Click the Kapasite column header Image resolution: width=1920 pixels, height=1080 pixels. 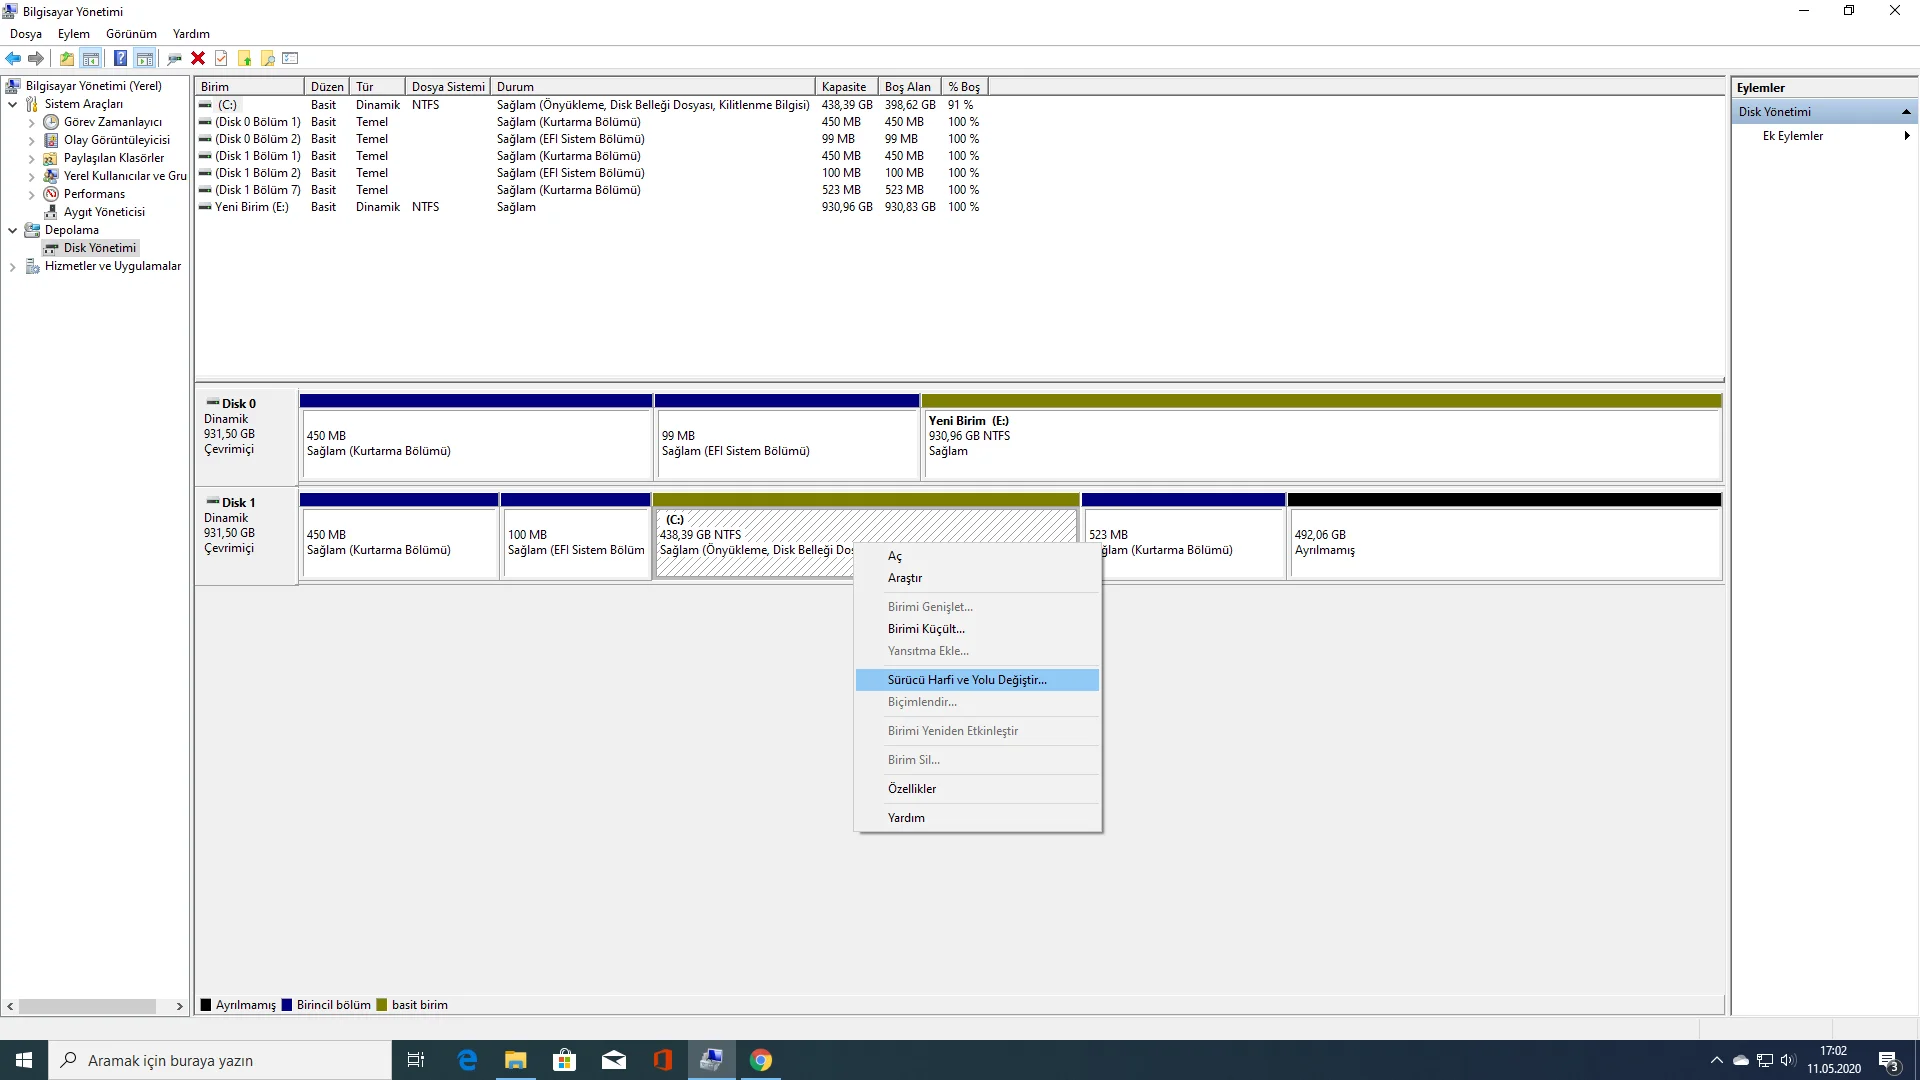(845, 87)
